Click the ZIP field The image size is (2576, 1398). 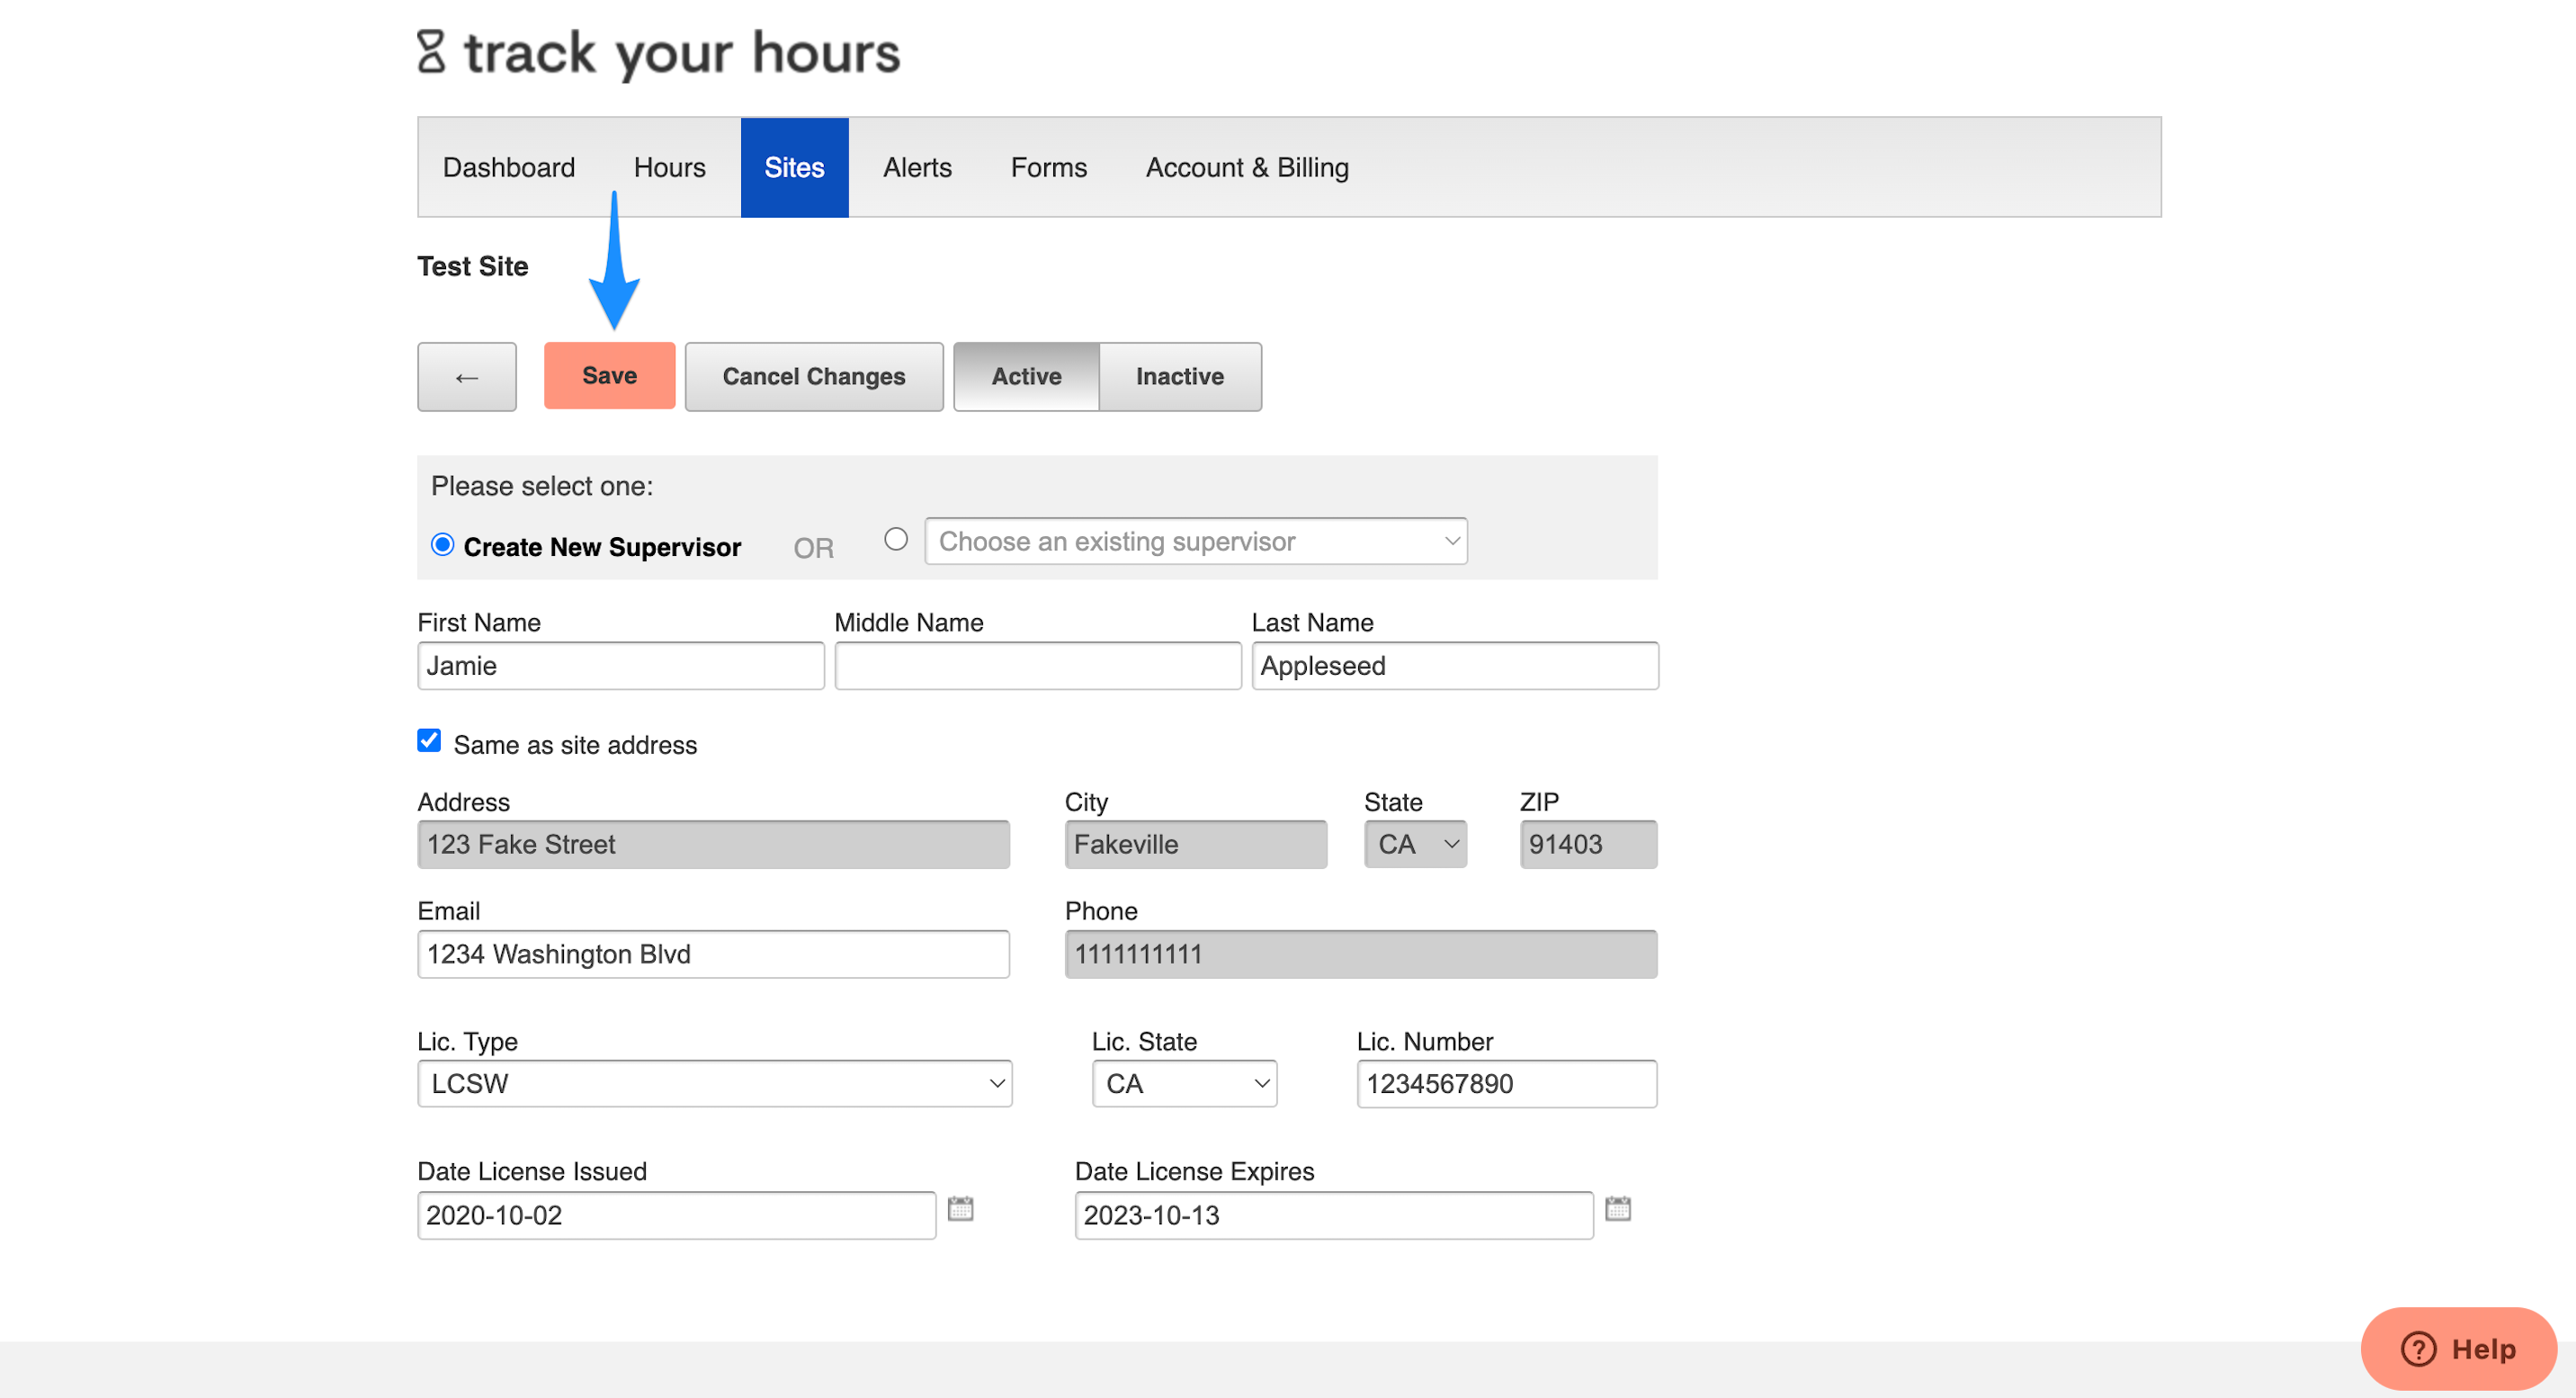1588,845
